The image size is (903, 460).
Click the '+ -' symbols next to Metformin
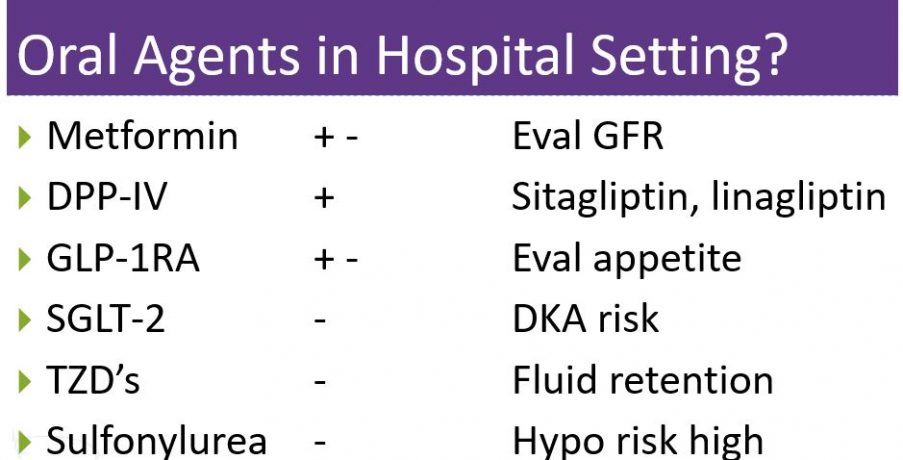[335, 137]
